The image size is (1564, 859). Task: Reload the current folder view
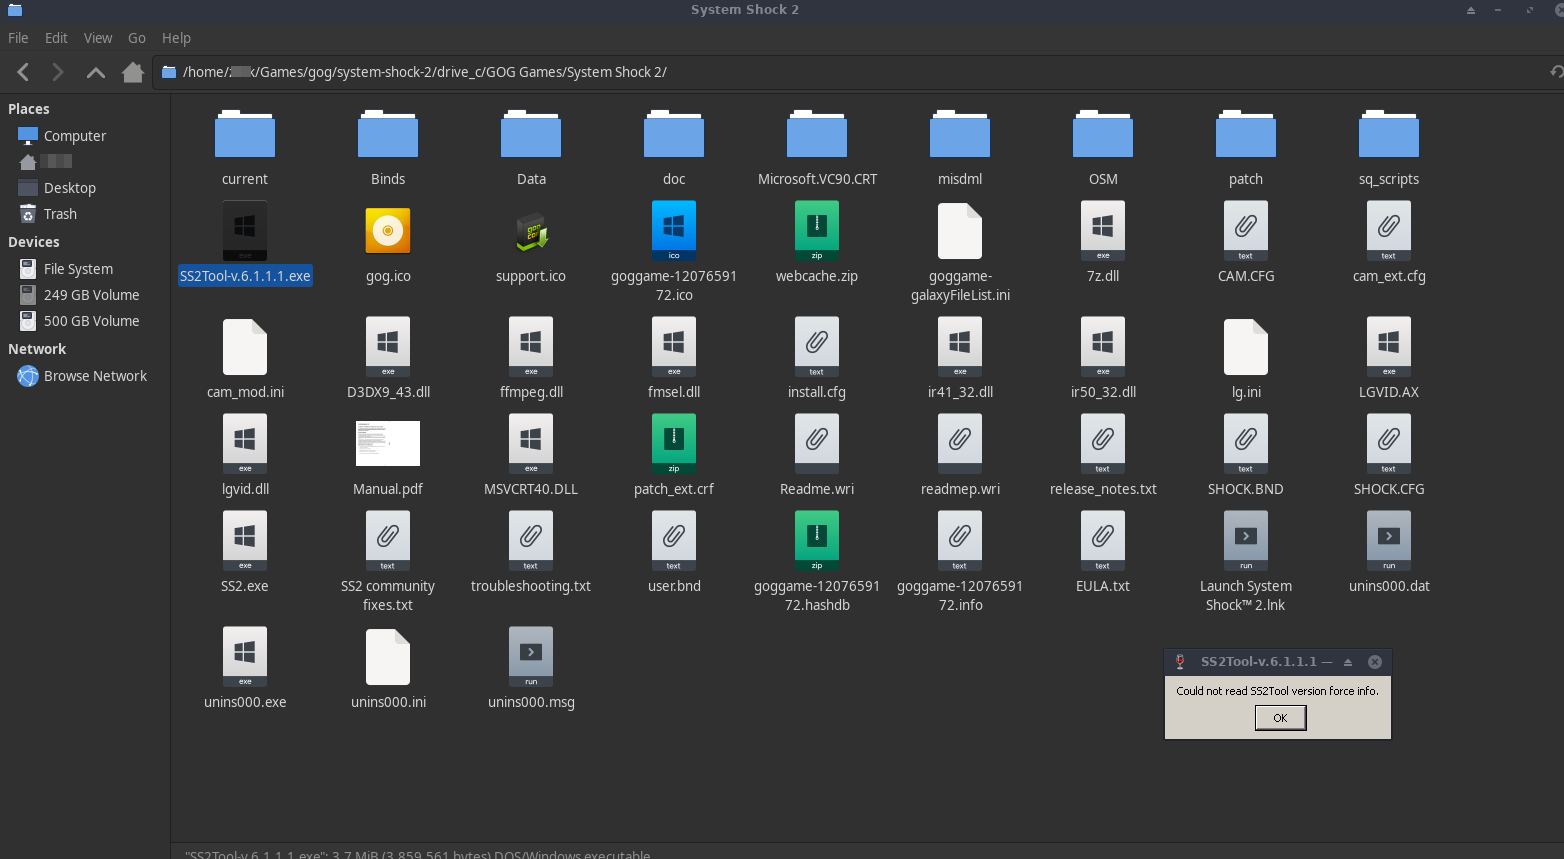(x=1556, y=72)
